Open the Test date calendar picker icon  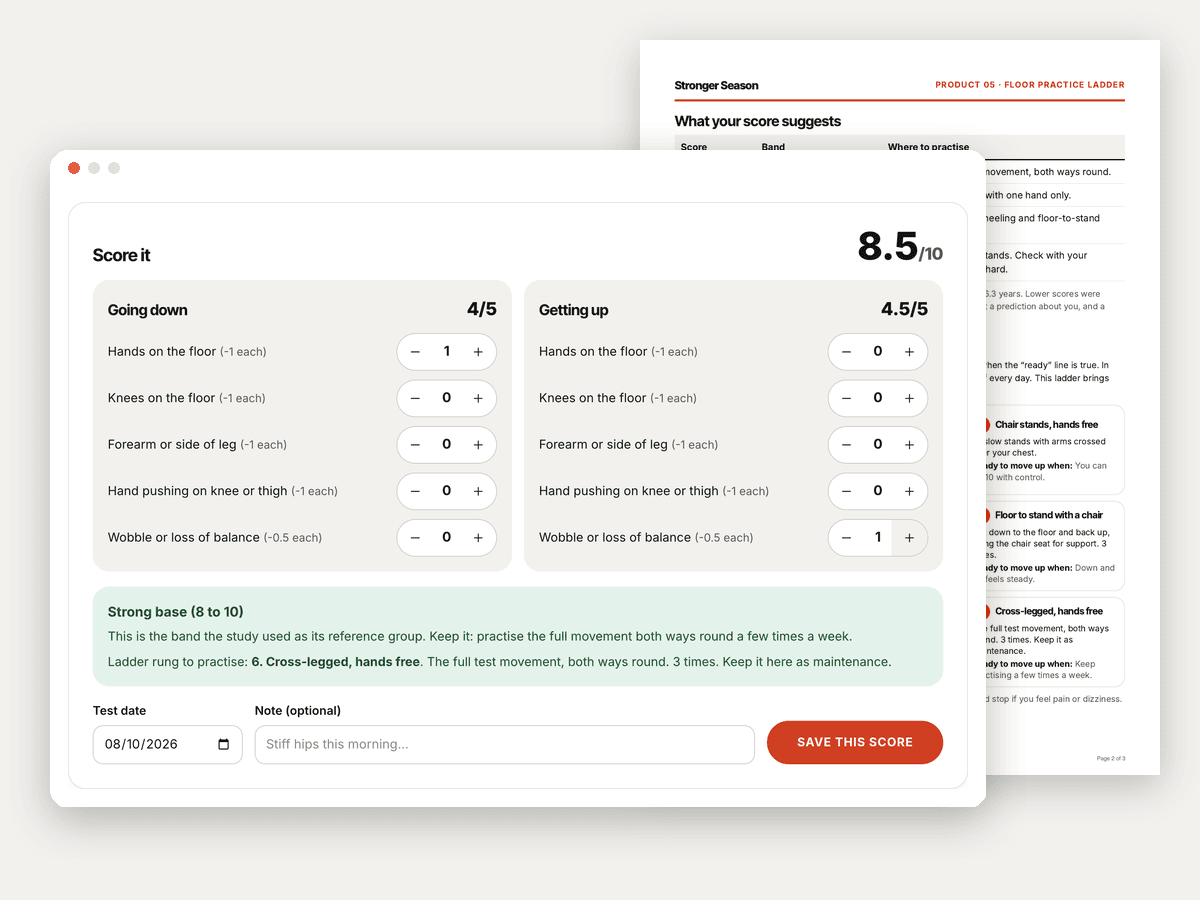tap(223, 744)
